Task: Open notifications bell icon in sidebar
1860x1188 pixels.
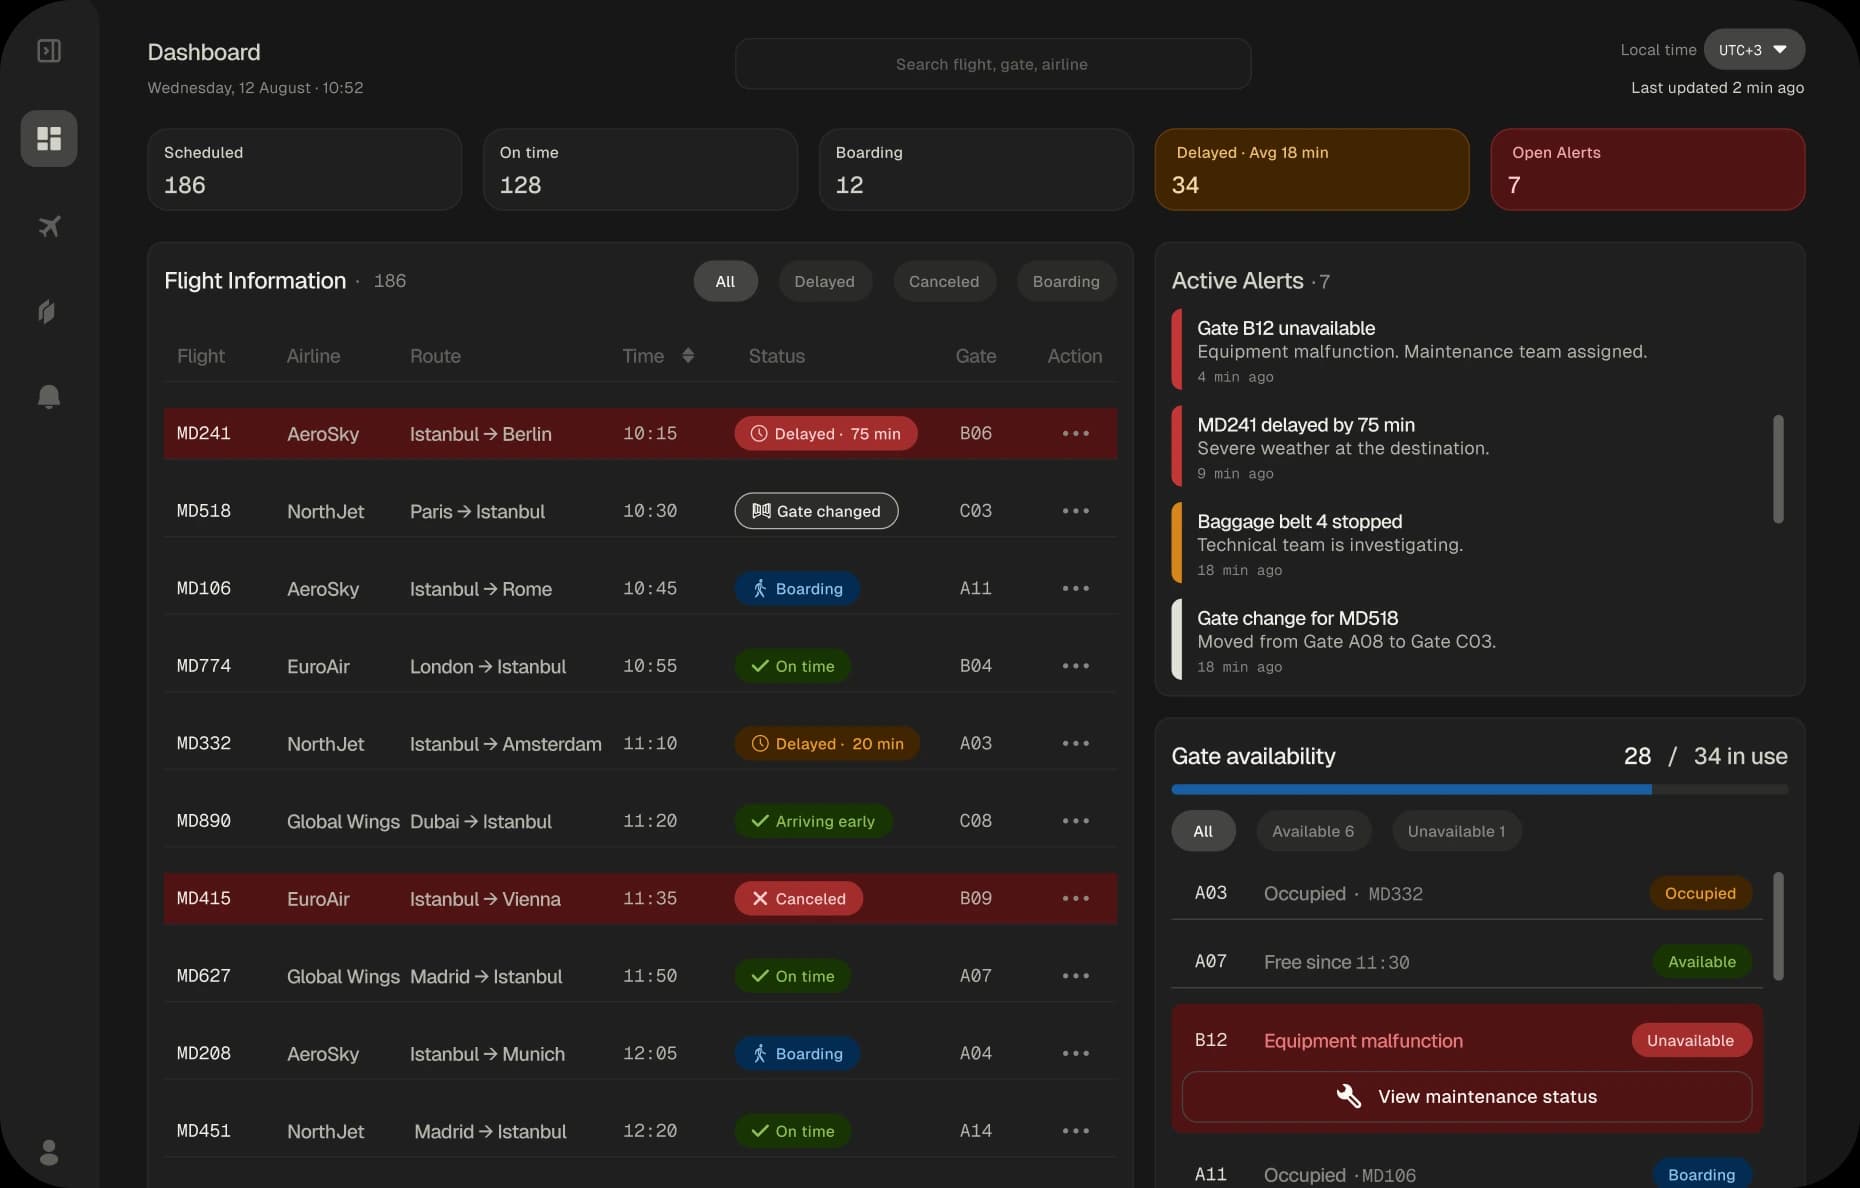Action: point(49,397)
